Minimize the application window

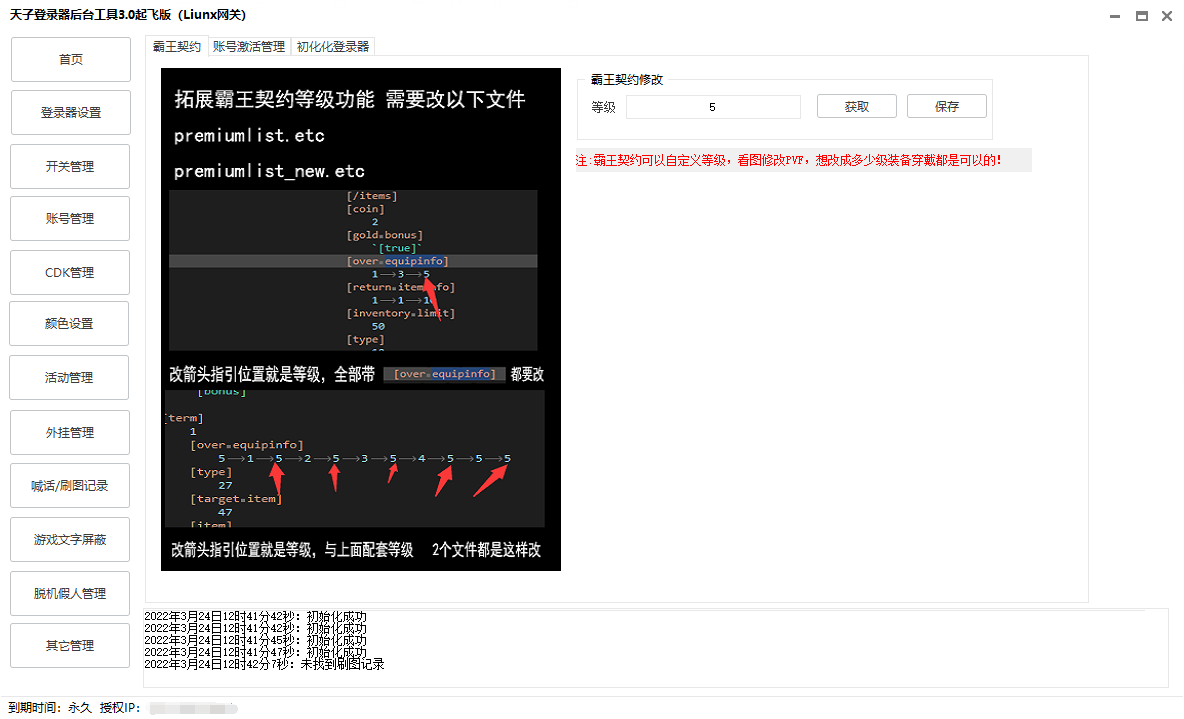1115,16
